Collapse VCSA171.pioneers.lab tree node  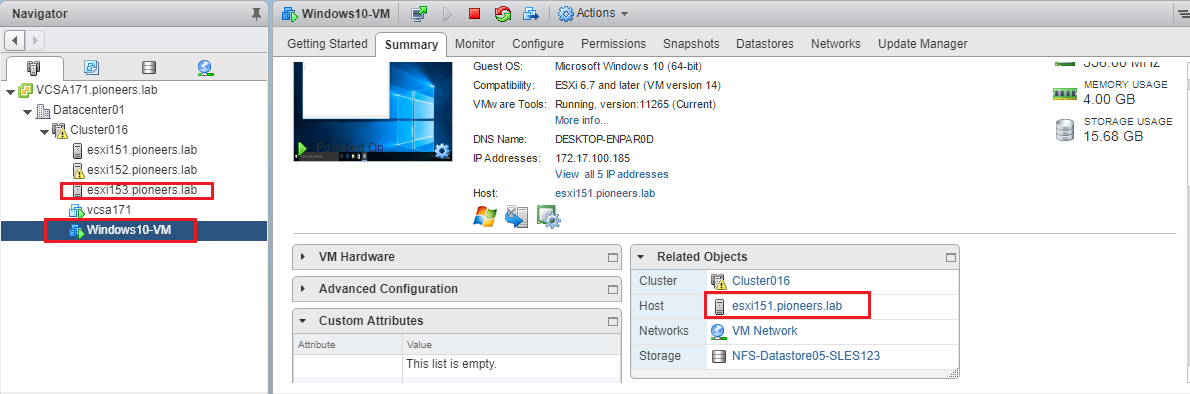[10, 91]
